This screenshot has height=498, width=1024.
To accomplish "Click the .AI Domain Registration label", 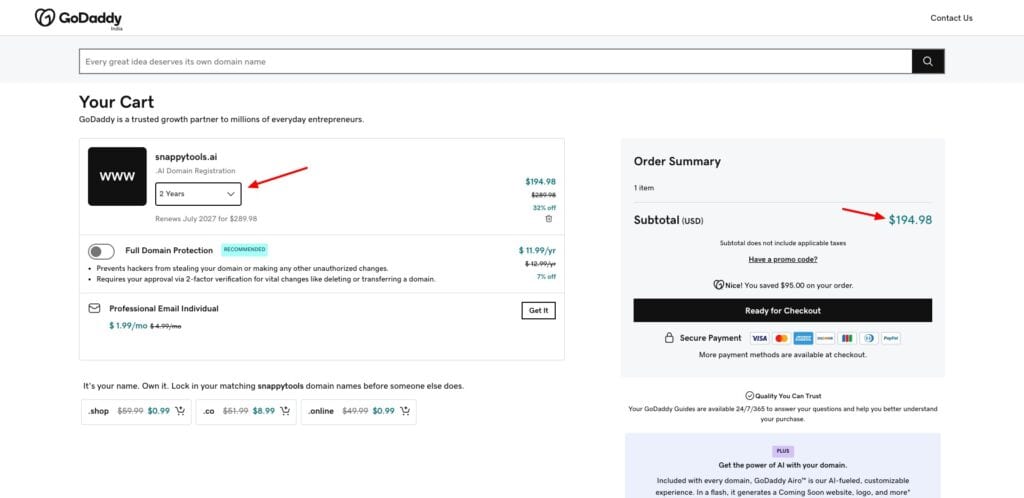I will pos(195,171).
